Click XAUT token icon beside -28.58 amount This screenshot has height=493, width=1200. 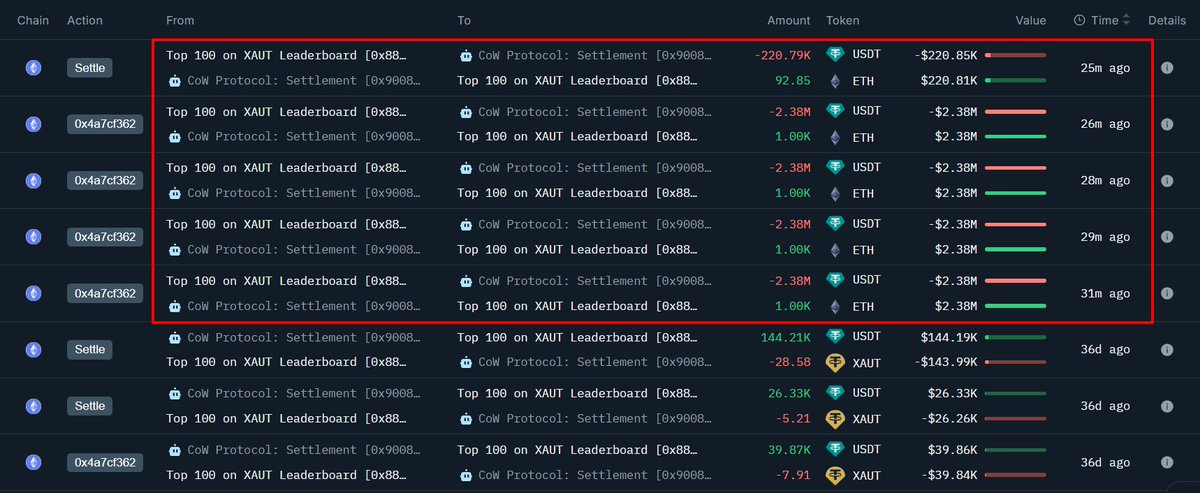pyautogui.click(x=834, y=362)
